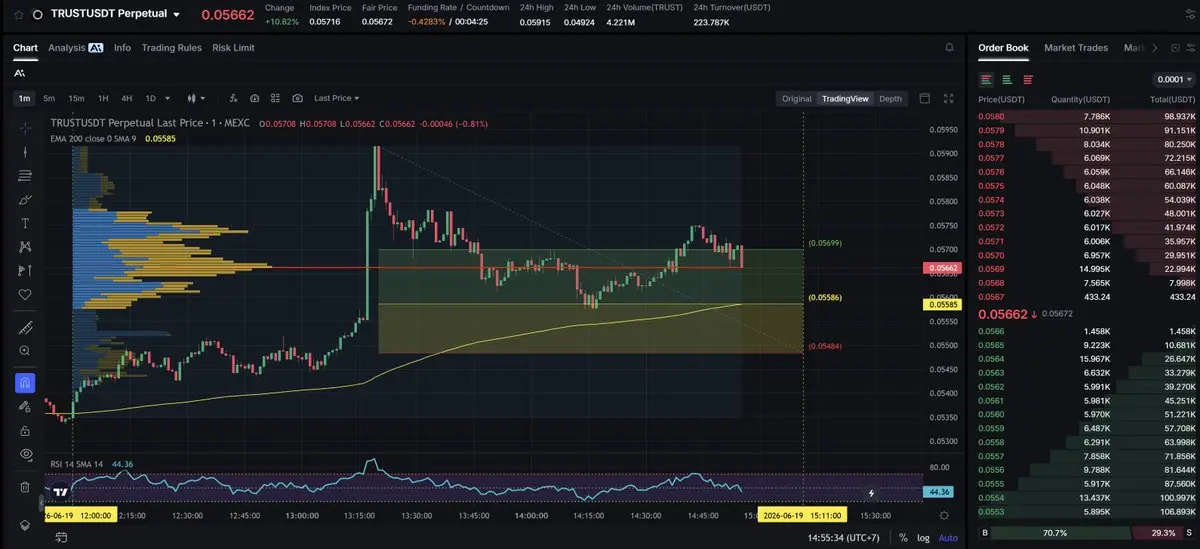Open the Info tab

122,47
